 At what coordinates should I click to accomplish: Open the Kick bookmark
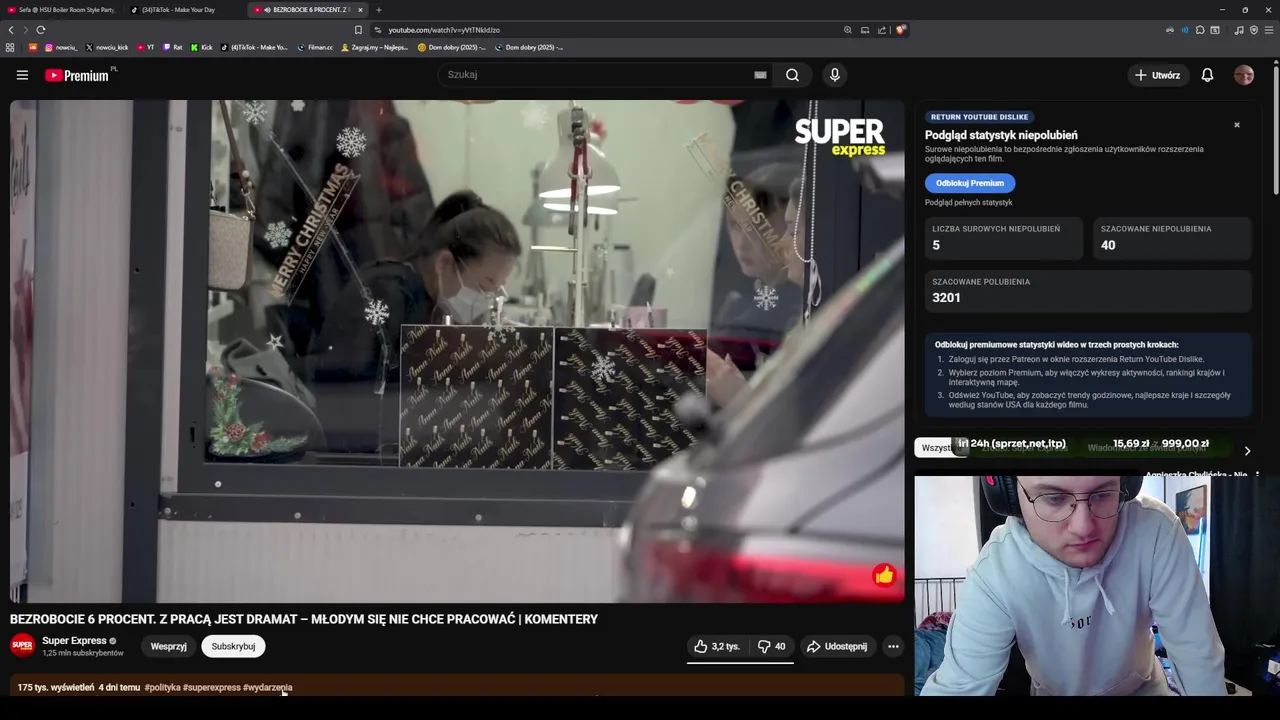pyautogui.click(x=201, y=47)
